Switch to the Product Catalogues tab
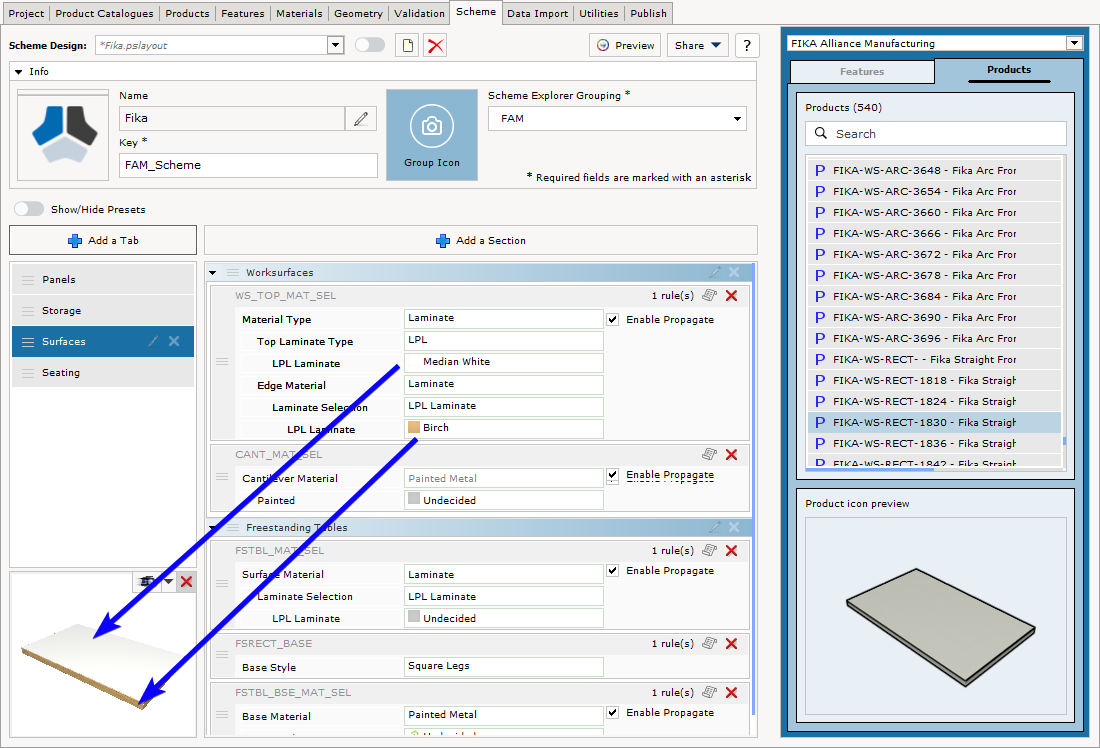 point(104,13)
